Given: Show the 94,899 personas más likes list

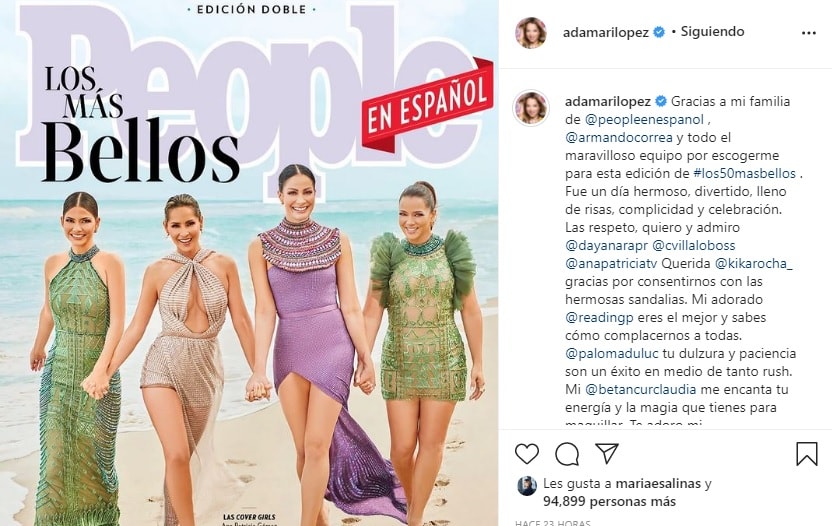Looking at the screenshot, I should [609, 502].
